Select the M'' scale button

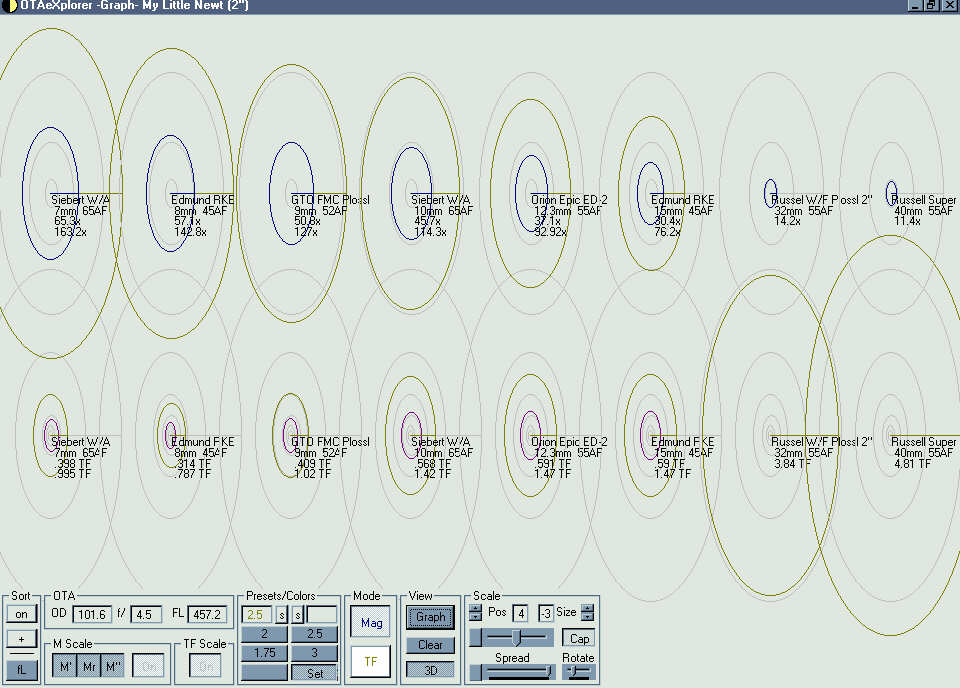click(113, 666)
